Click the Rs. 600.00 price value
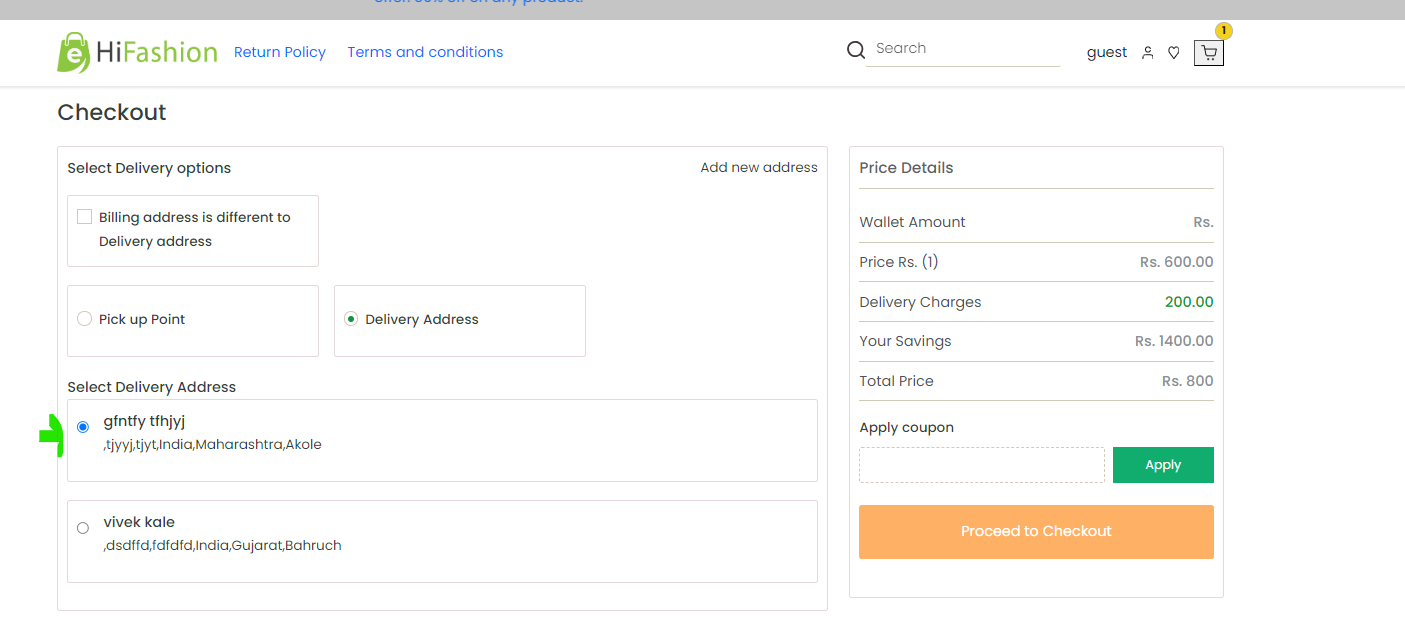Viewport: 1405px width, 641px height. point(1177,262)
